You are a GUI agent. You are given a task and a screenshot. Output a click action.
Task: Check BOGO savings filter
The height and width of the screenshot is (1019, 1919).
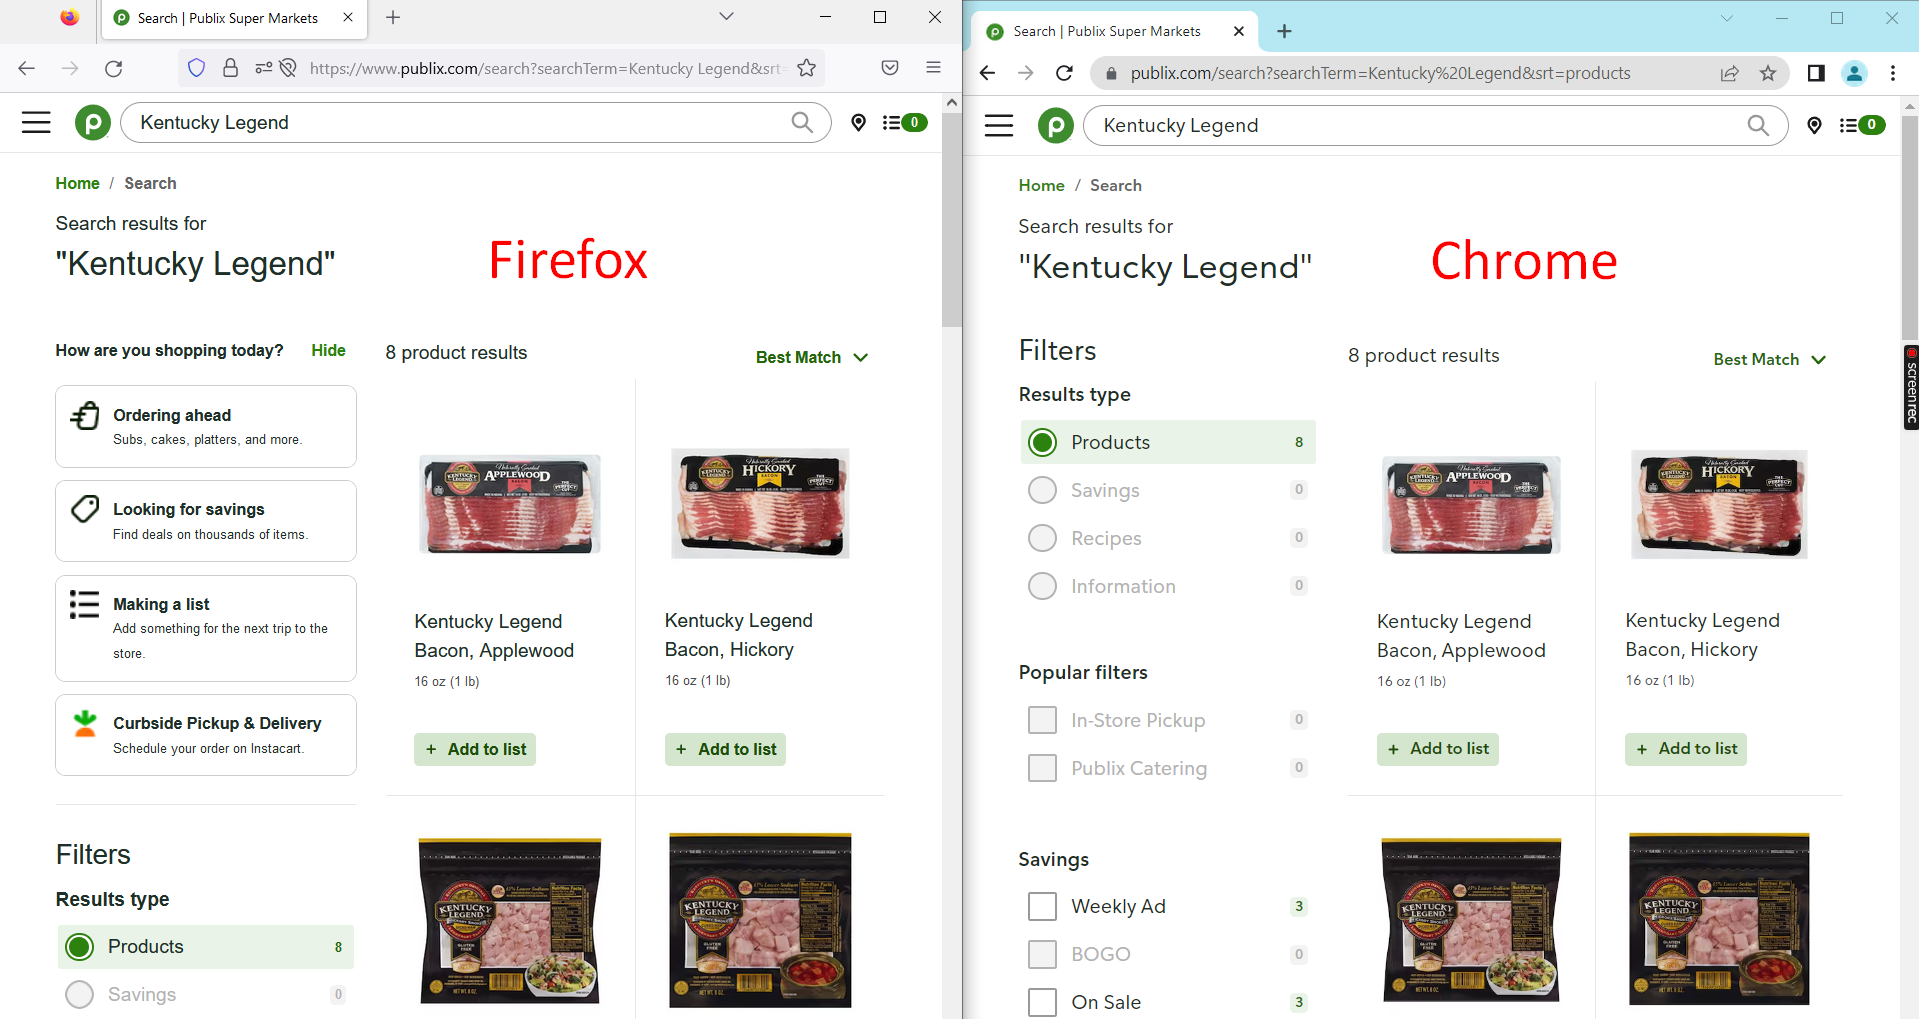[x=1042, y=954]
